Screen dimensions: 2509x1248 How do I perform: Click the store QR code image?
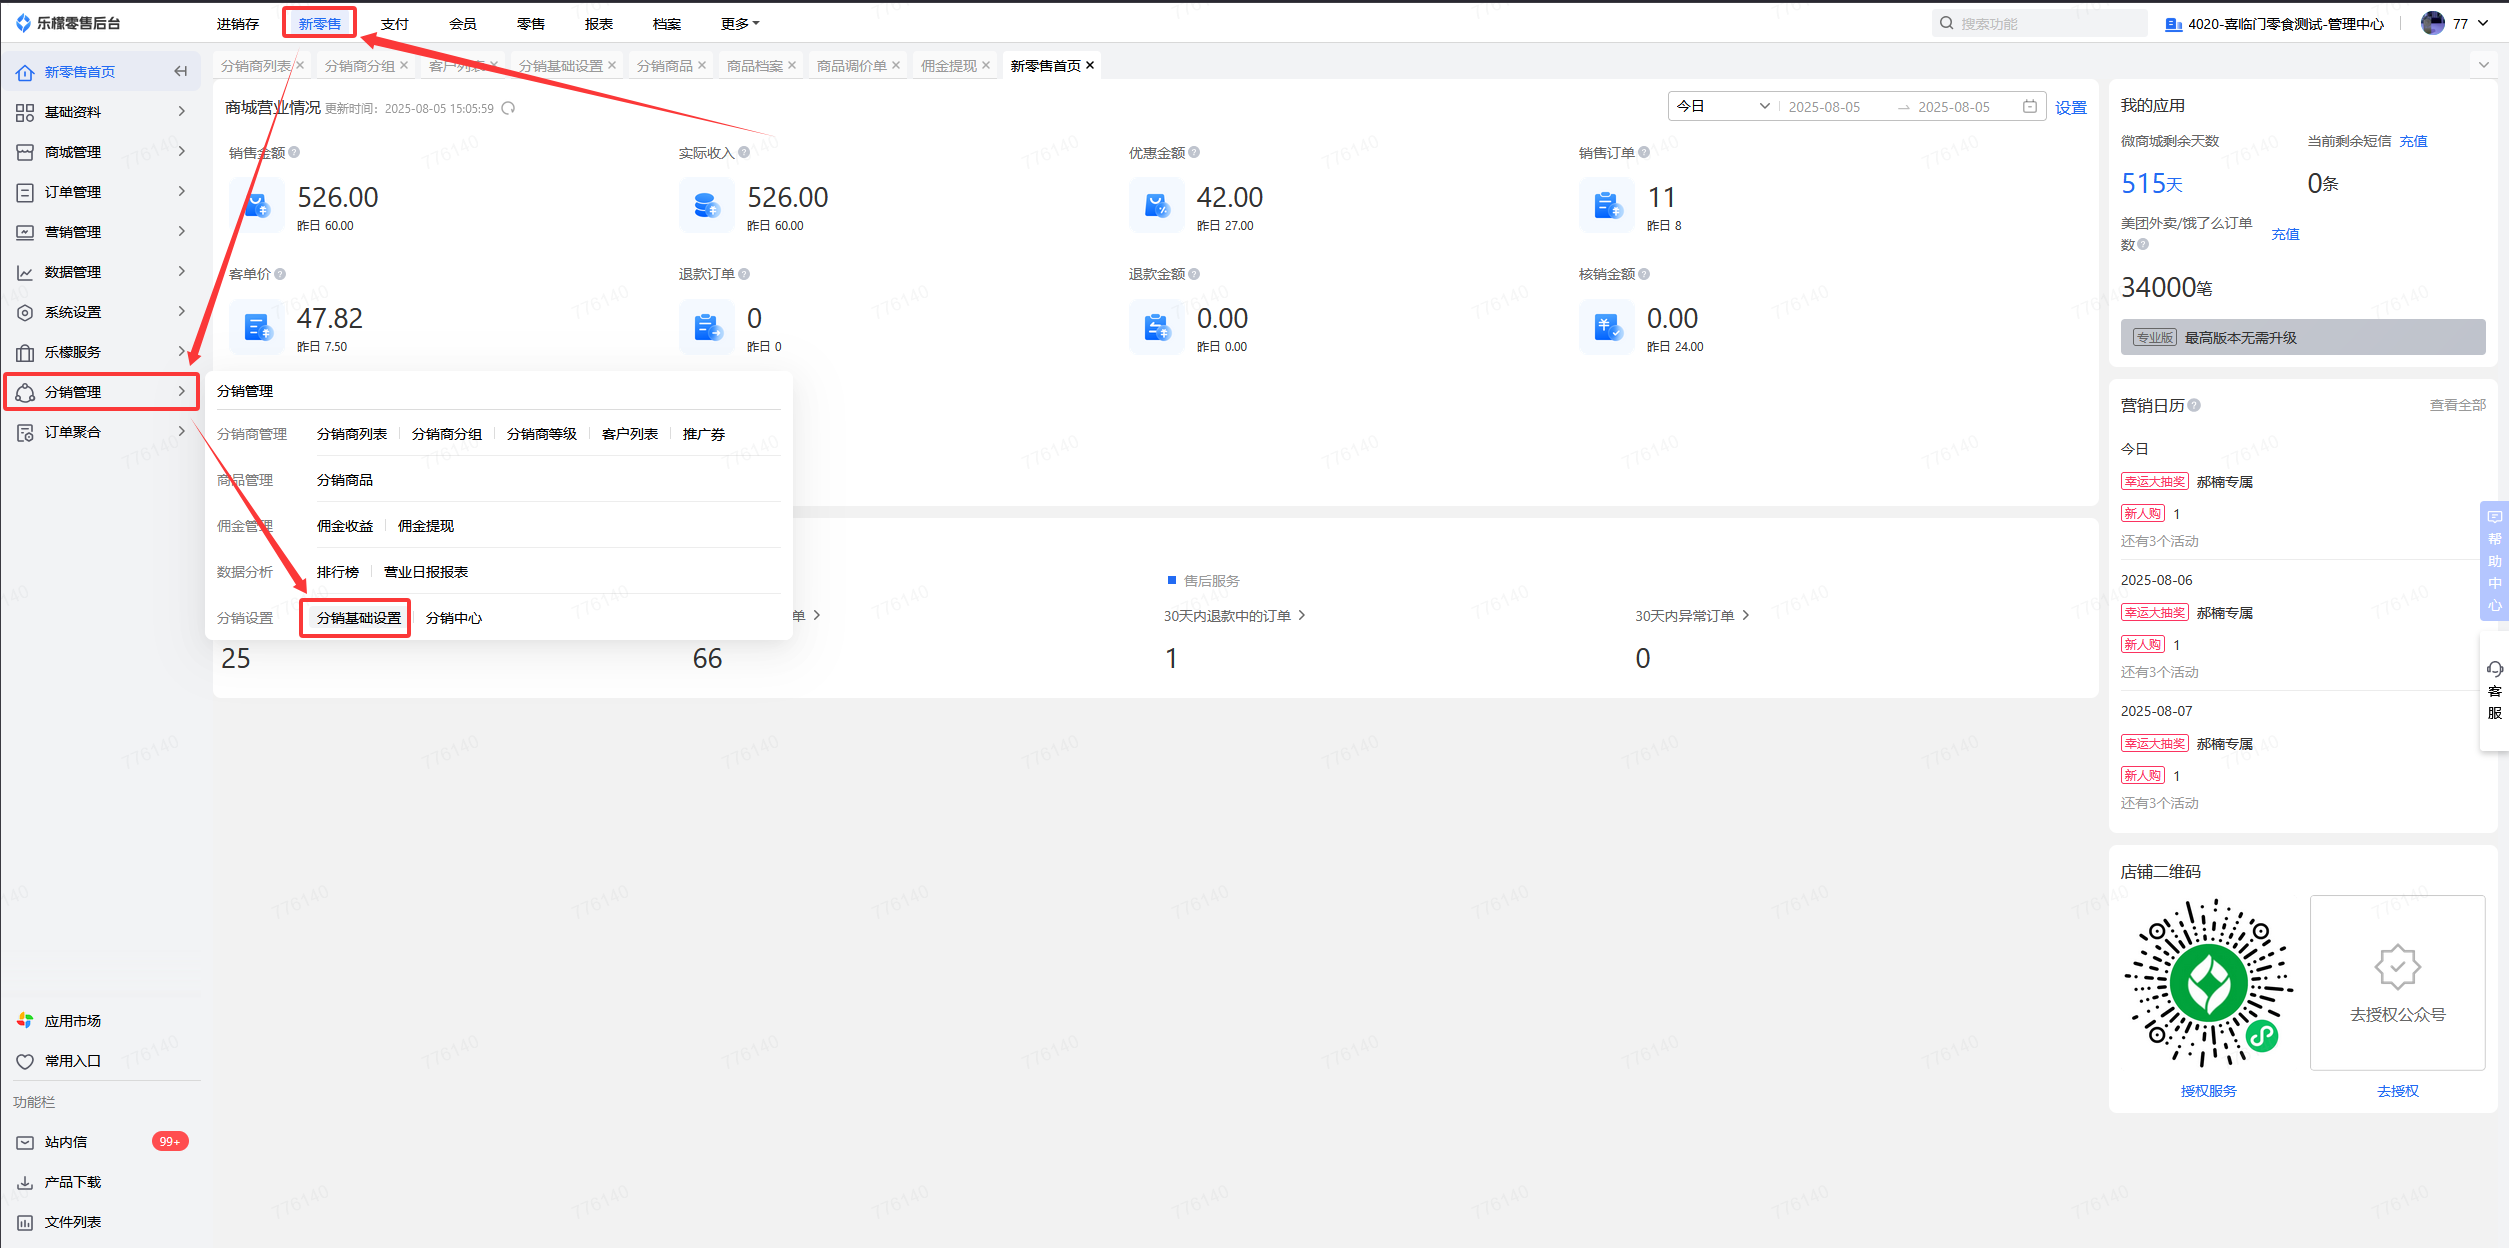[2208, 984]
